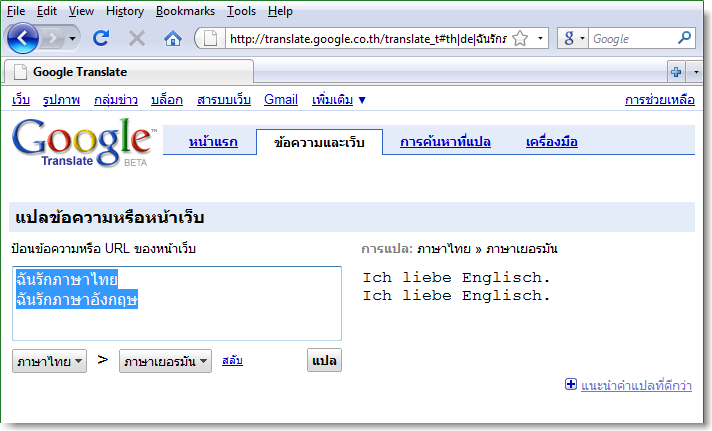Switch to the การค้นหาที่แปล tab
Viewport: 712px width, 431px height.
pyautogui.click(x=445, y=142)
